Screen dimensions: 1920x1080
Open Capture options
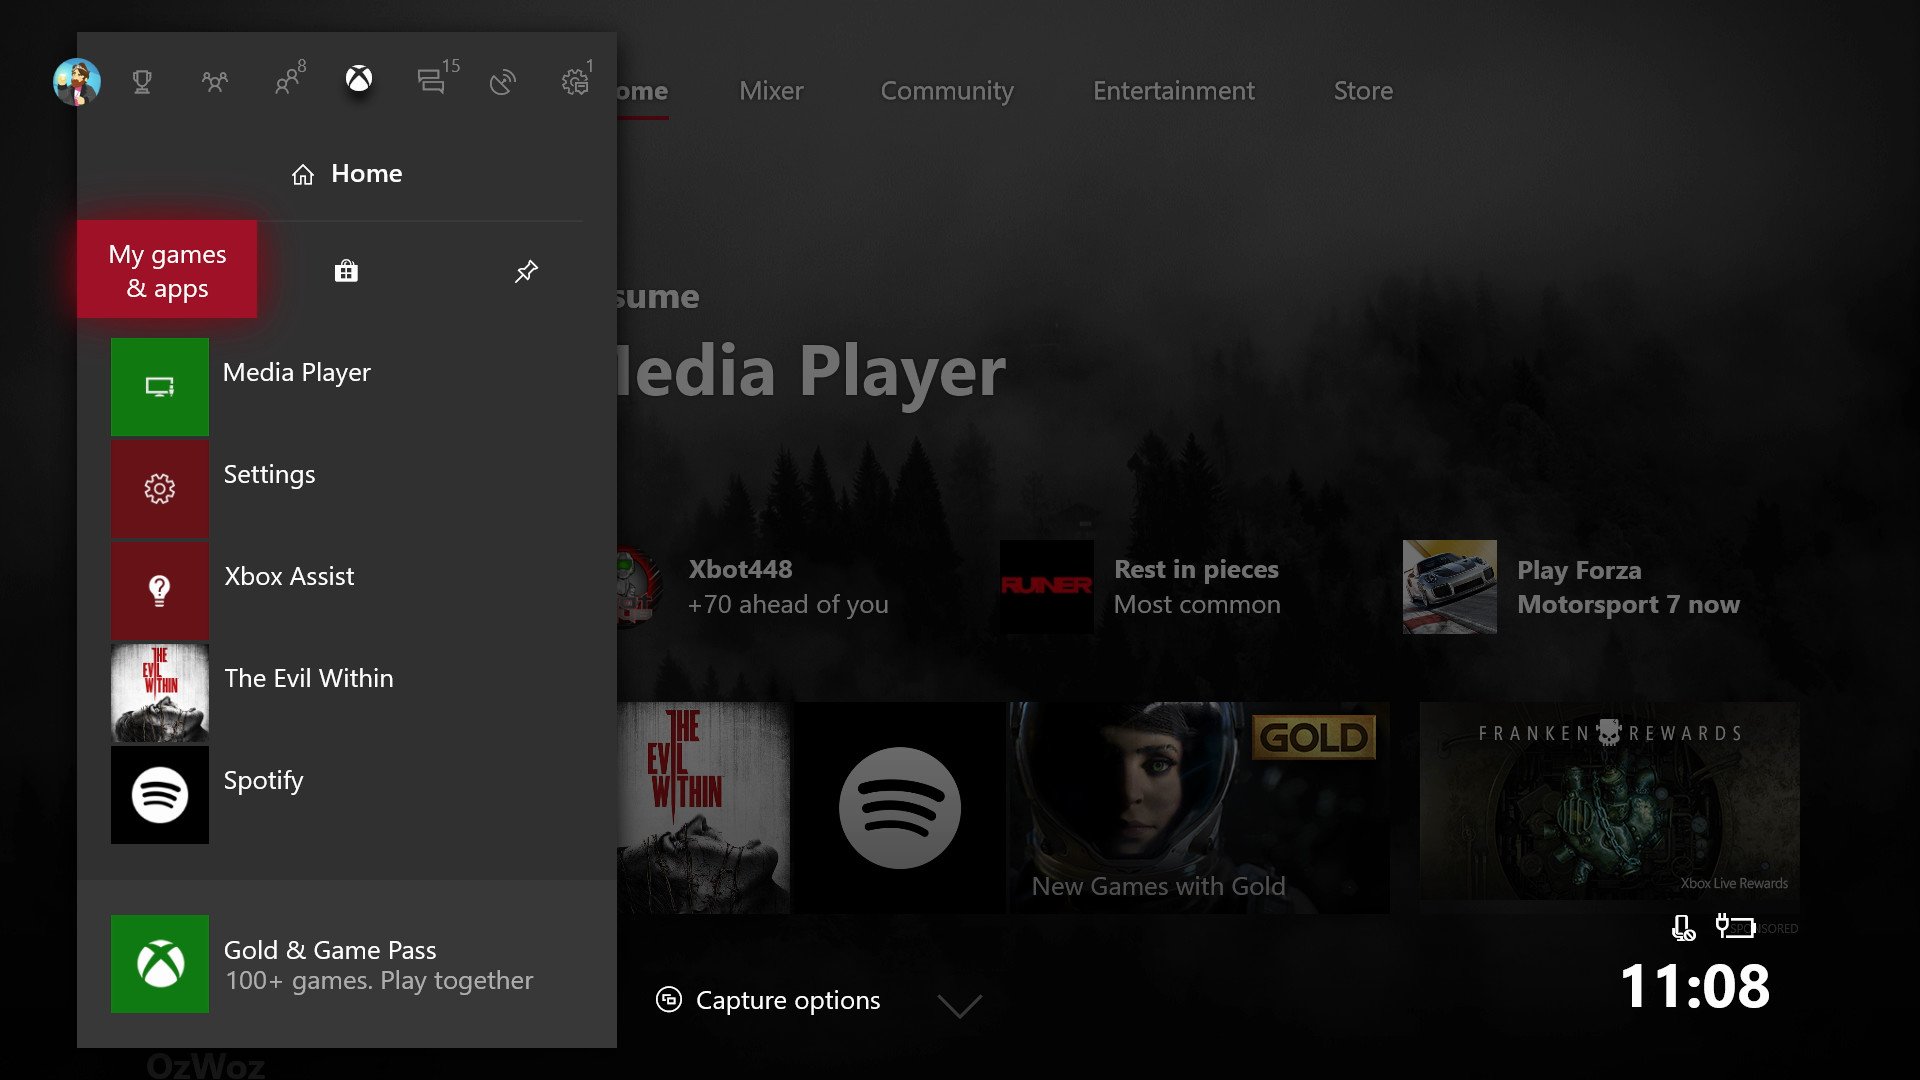coord(768,1000)
